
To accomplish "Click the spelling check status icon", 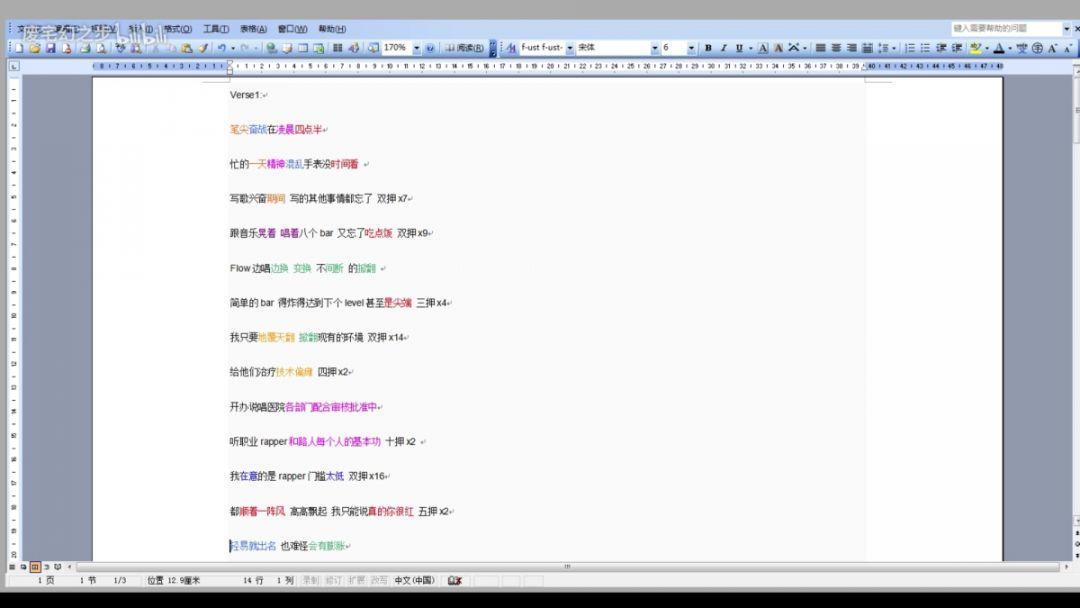I will (455, 580).
